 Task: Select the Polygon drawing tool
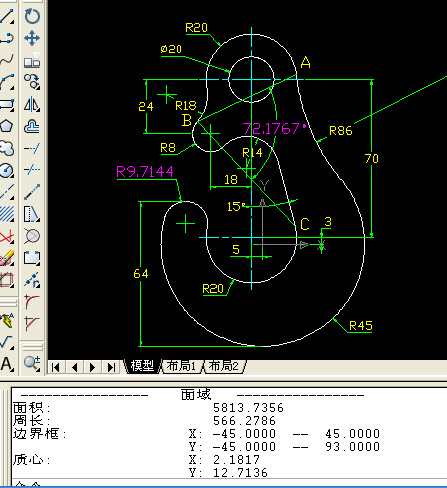click(7, 126)
